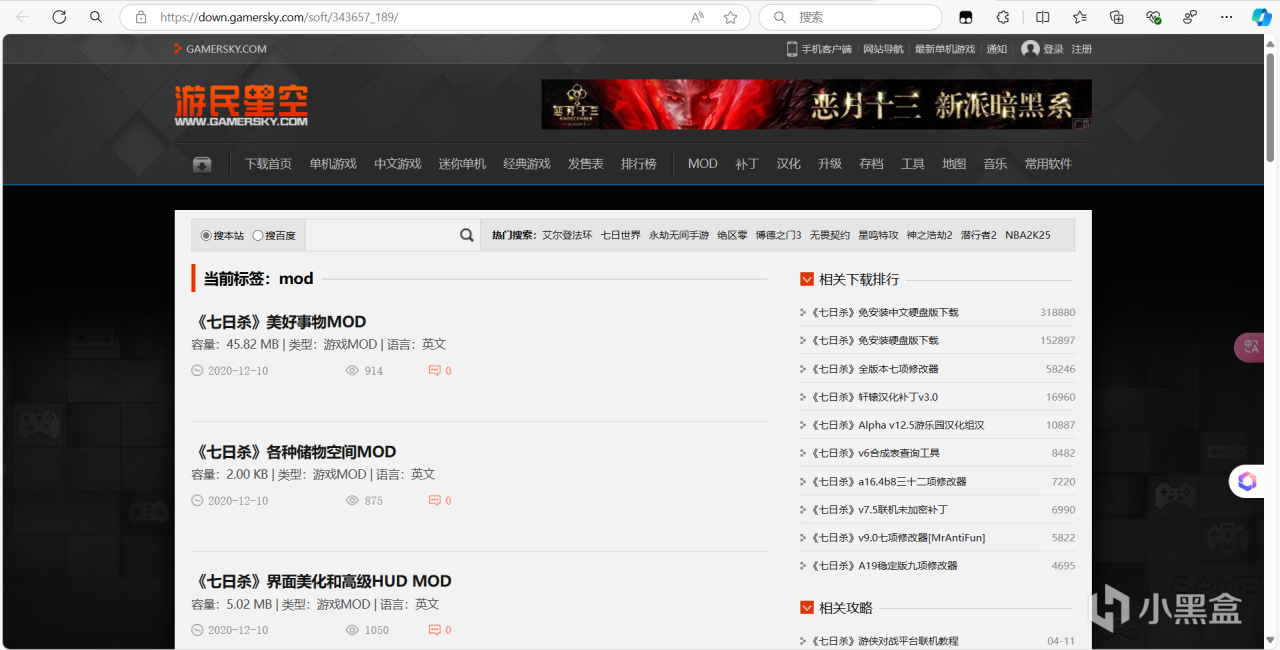Click the GAMERSKY.COM top logo
The image size is (1280, 650).
[x=220, y=49]
